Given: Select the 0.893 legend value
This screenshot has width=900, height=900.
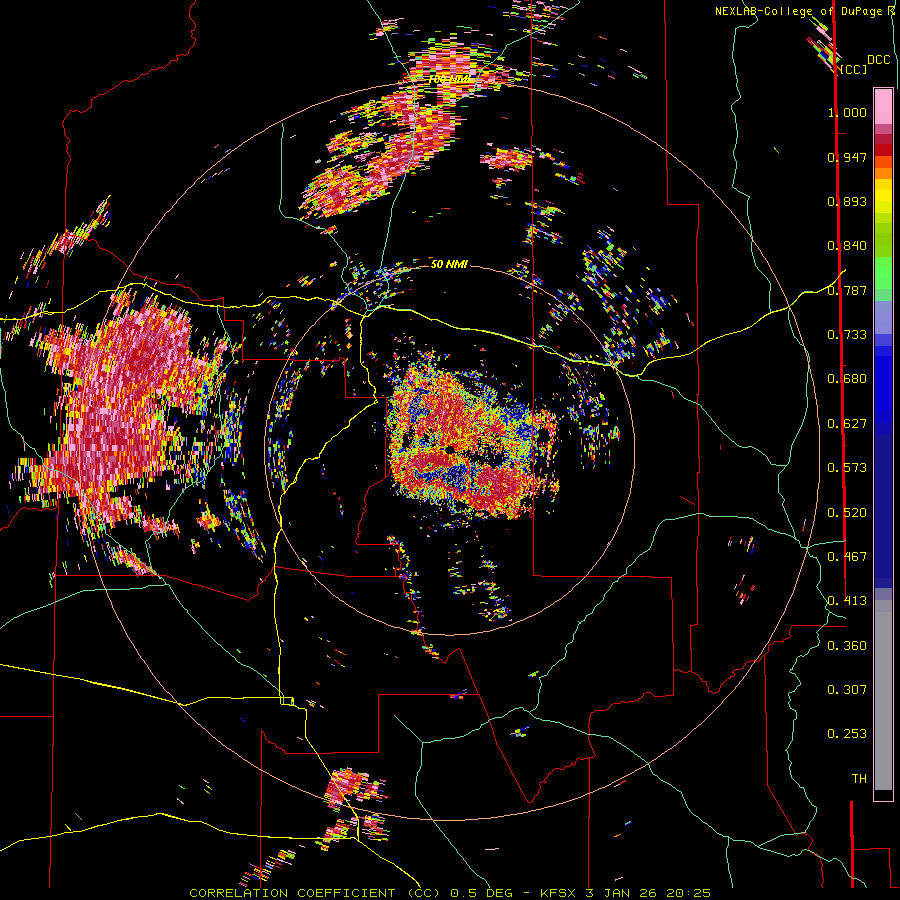Looking at the screenshot, I should click(847, 201).
